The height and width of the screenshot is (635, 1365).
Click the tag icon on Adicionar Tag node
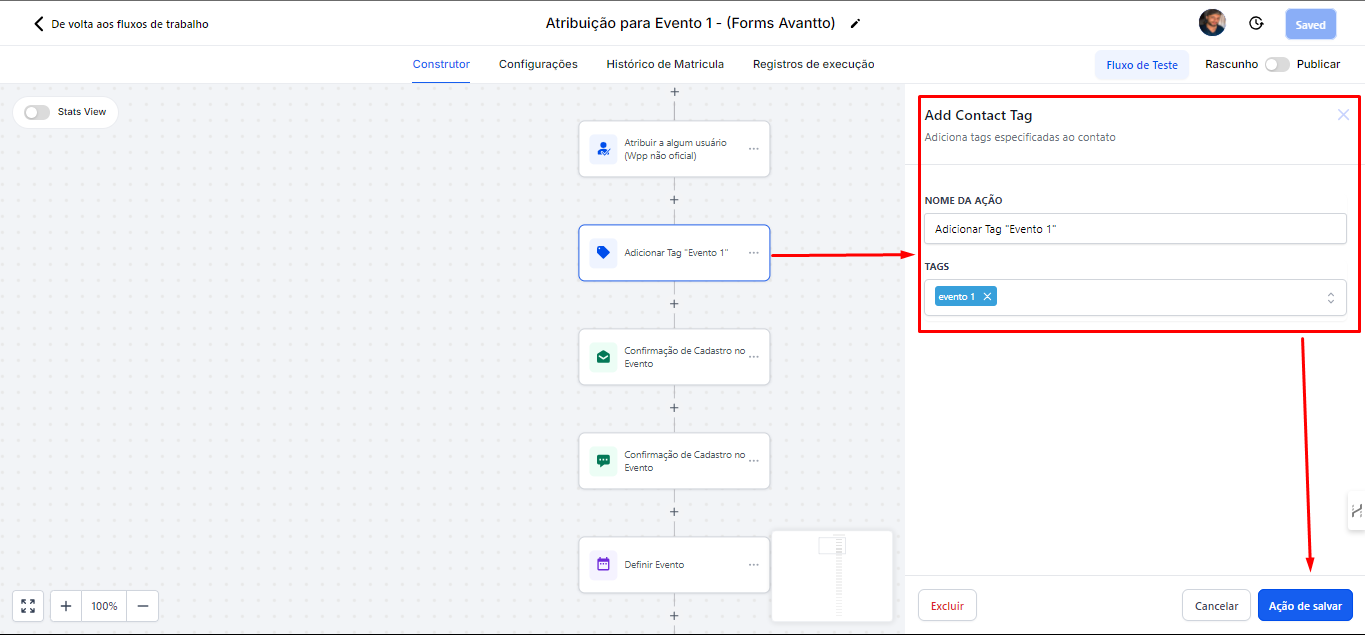(x=603, y=253)
